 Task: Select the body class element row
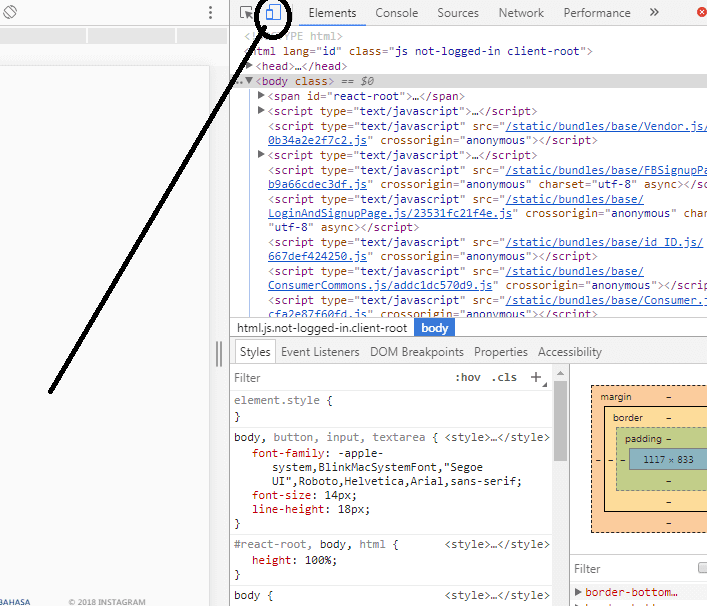tap(468, 81)
